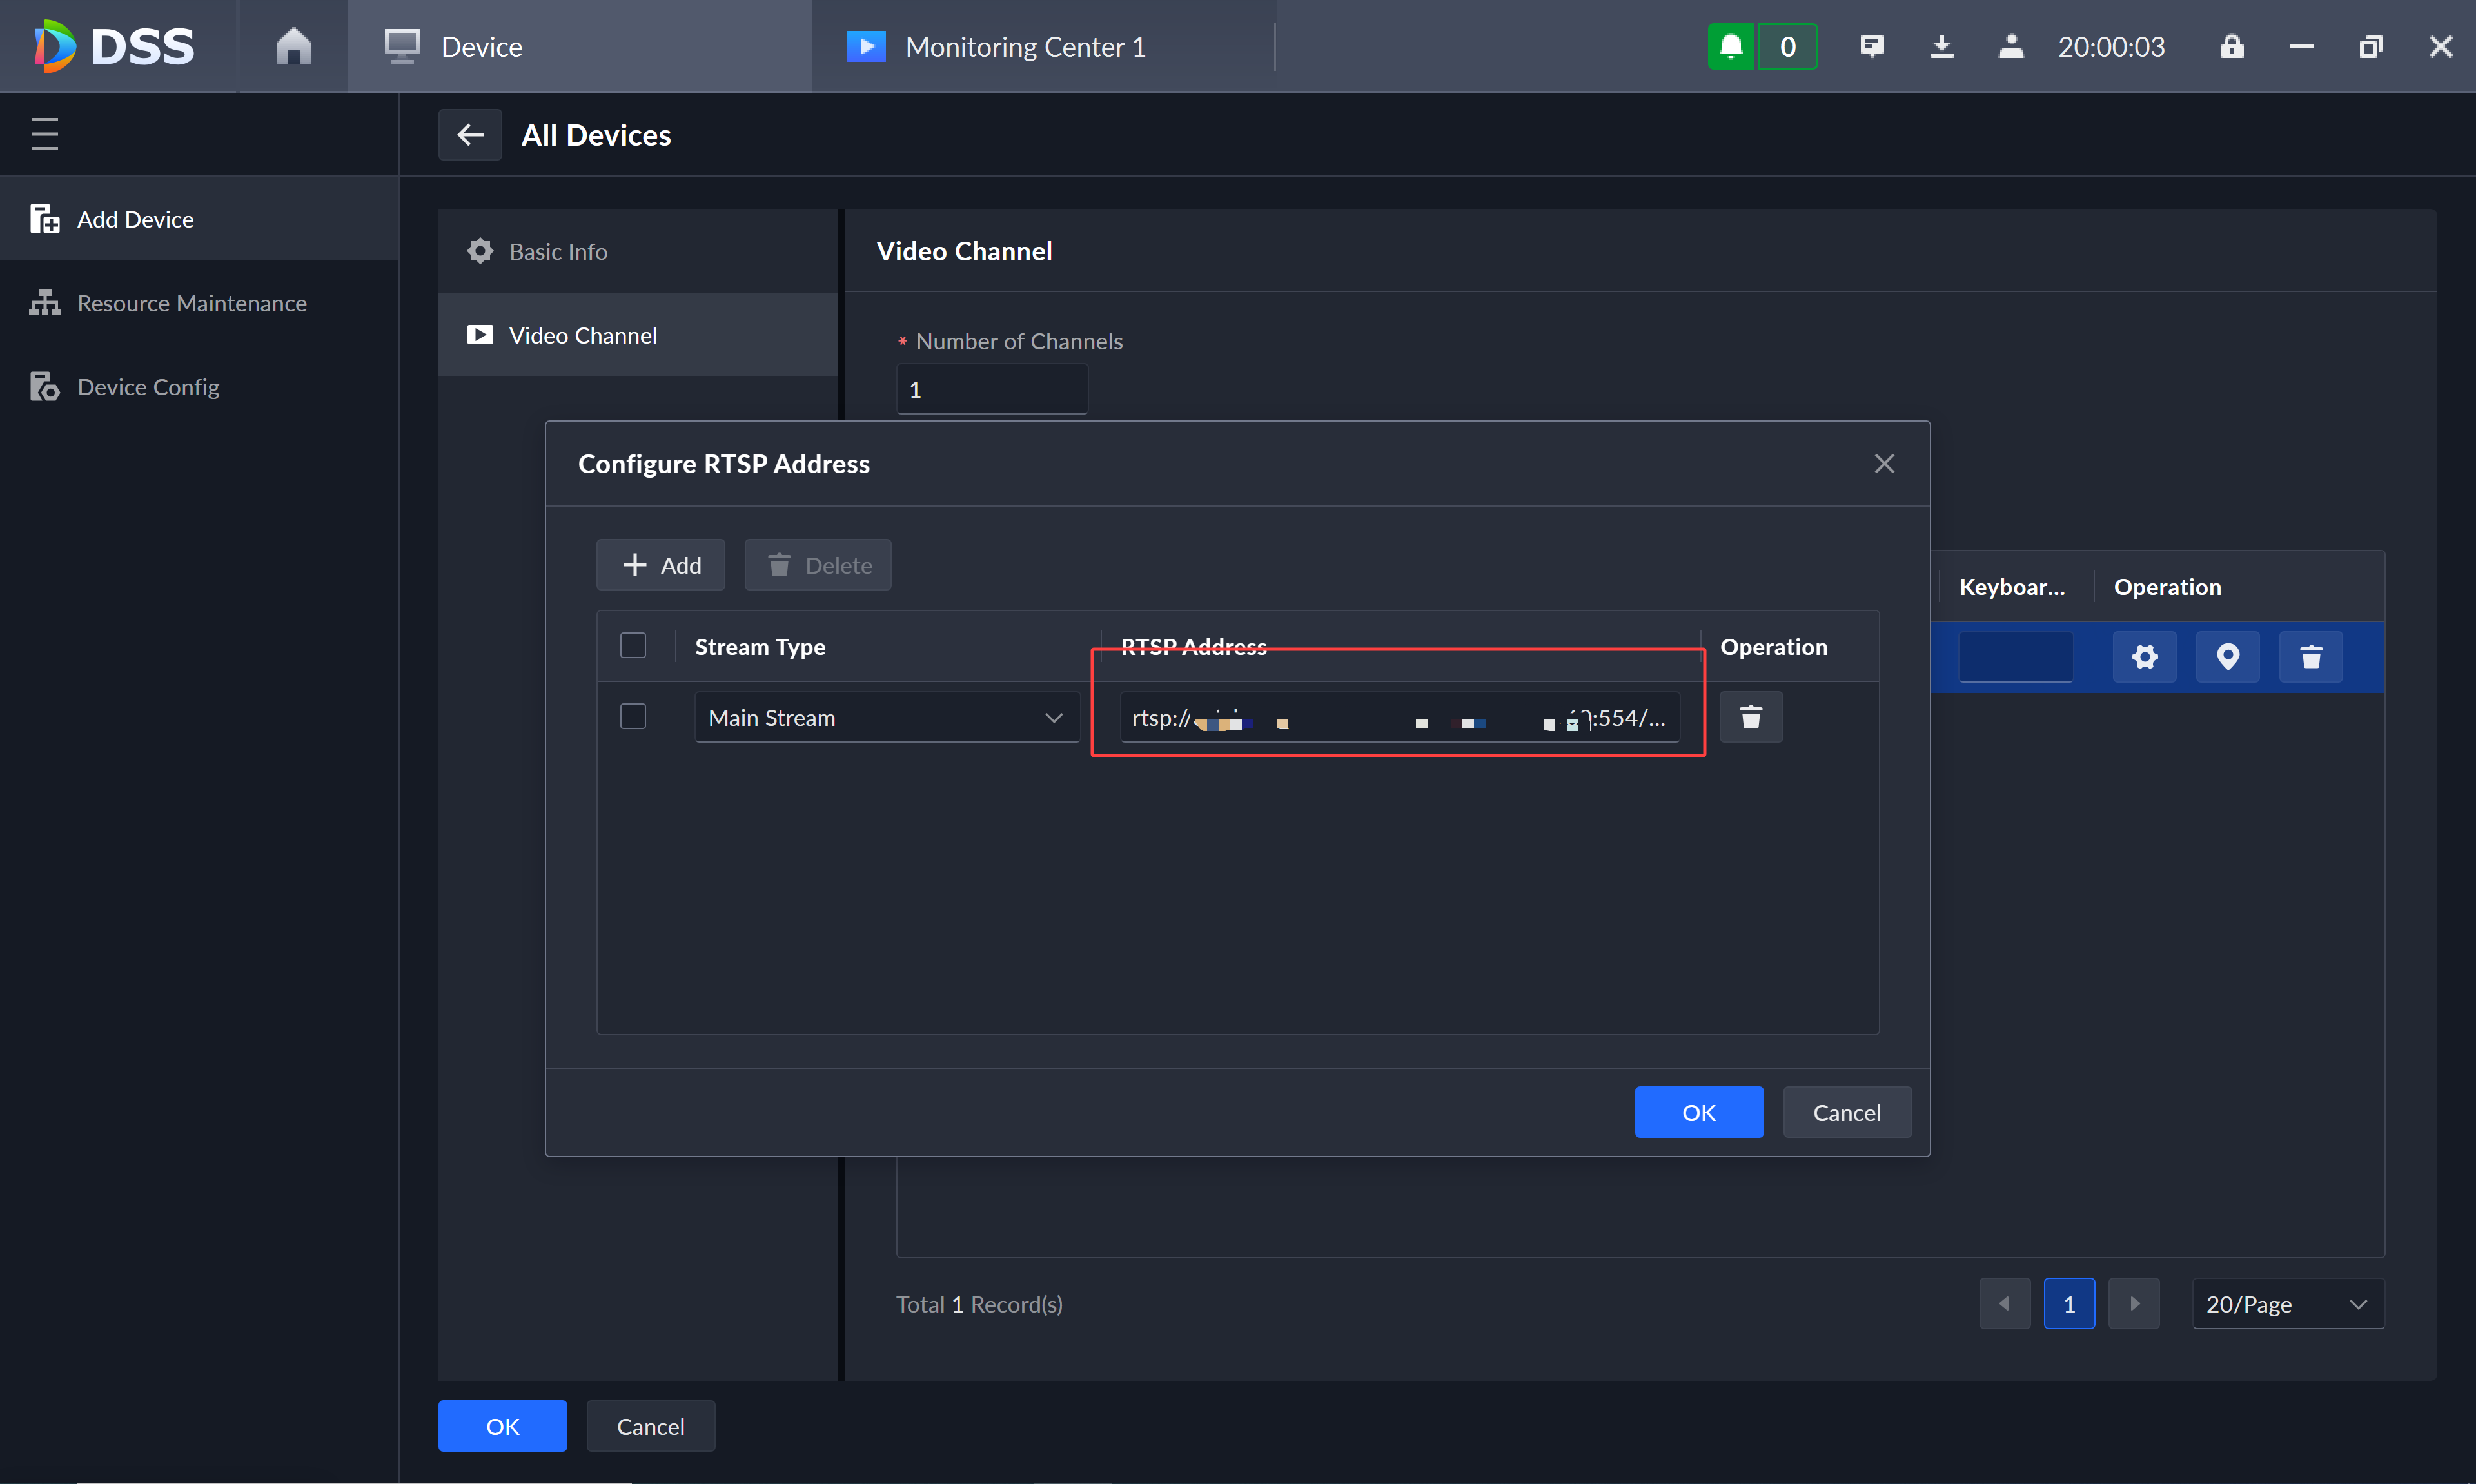Image resolution: width=2476 pixels, height=1484 pixels.
Task: Click the alarm count 0 badge
Action: coord(1788,46)
